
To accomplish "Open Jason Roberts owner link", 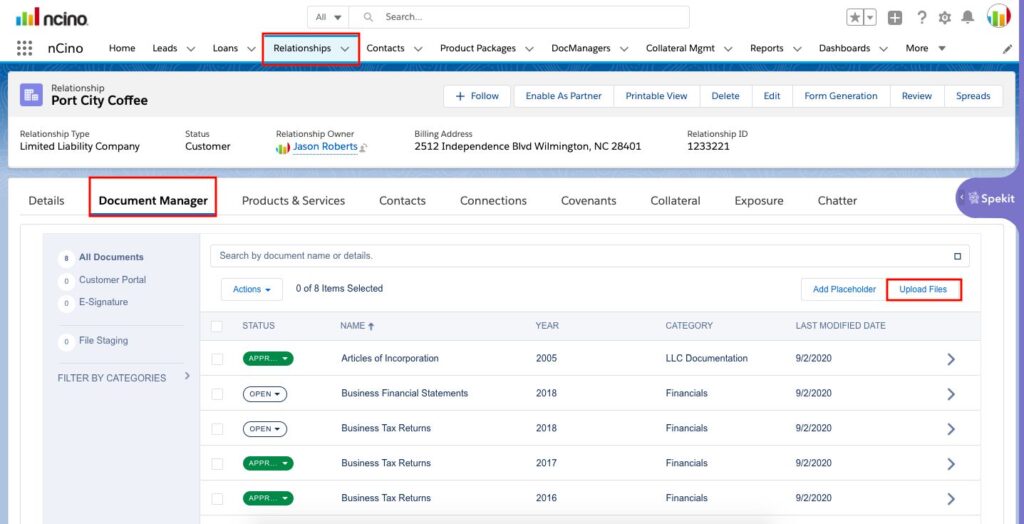I will pos(325,147).
